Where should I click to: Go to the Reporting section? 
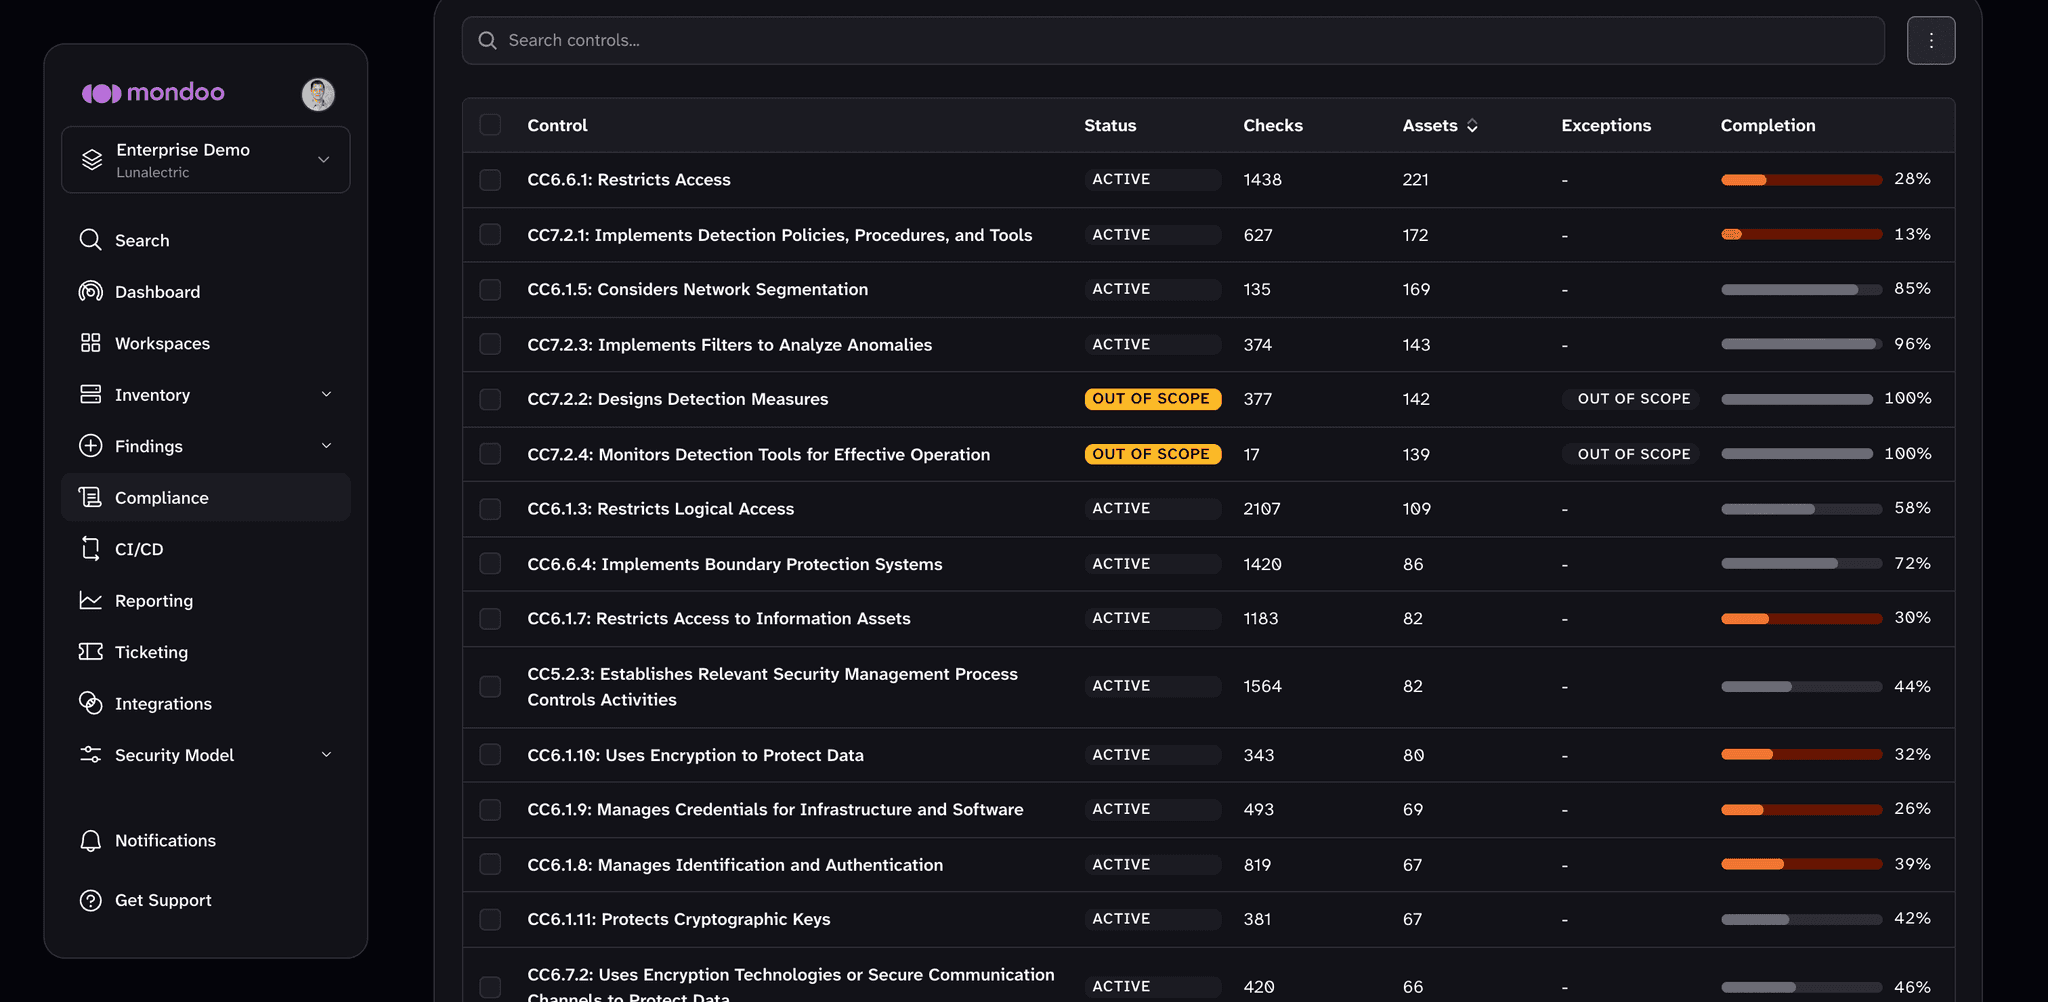coord(206,601)
